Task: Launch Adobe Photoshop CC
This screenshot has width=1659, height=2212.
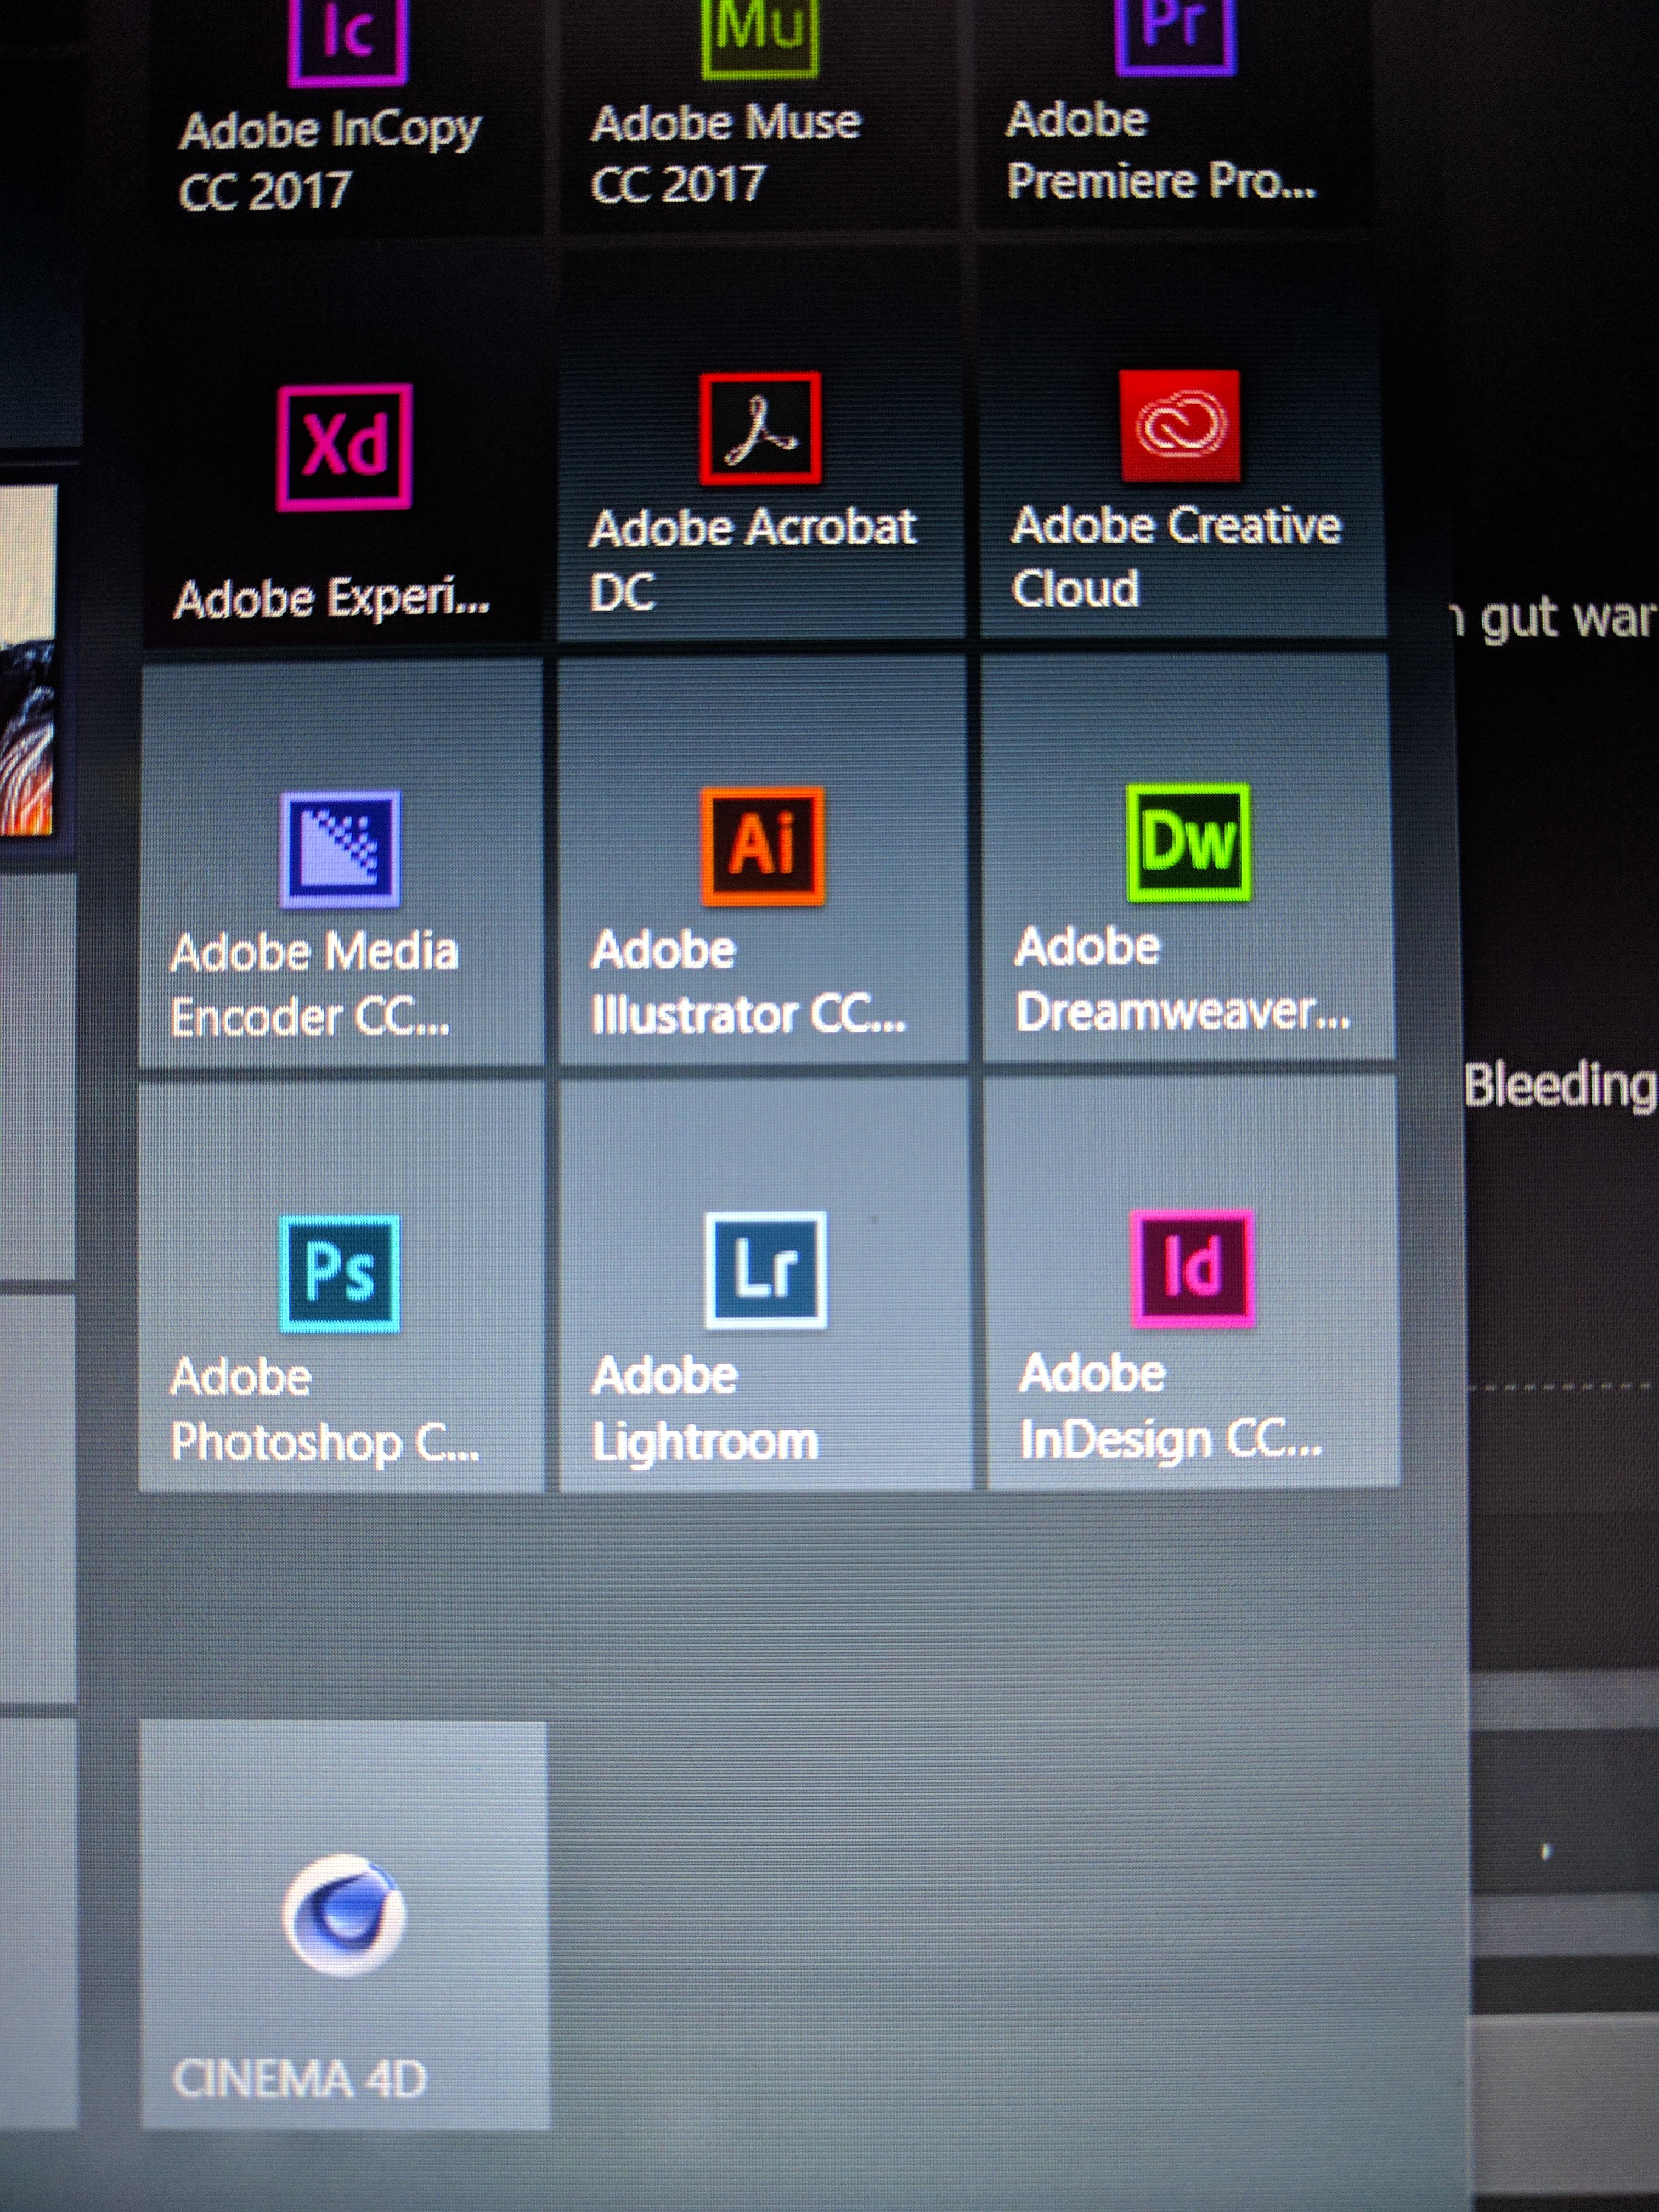Action: tap(340, 1273)
